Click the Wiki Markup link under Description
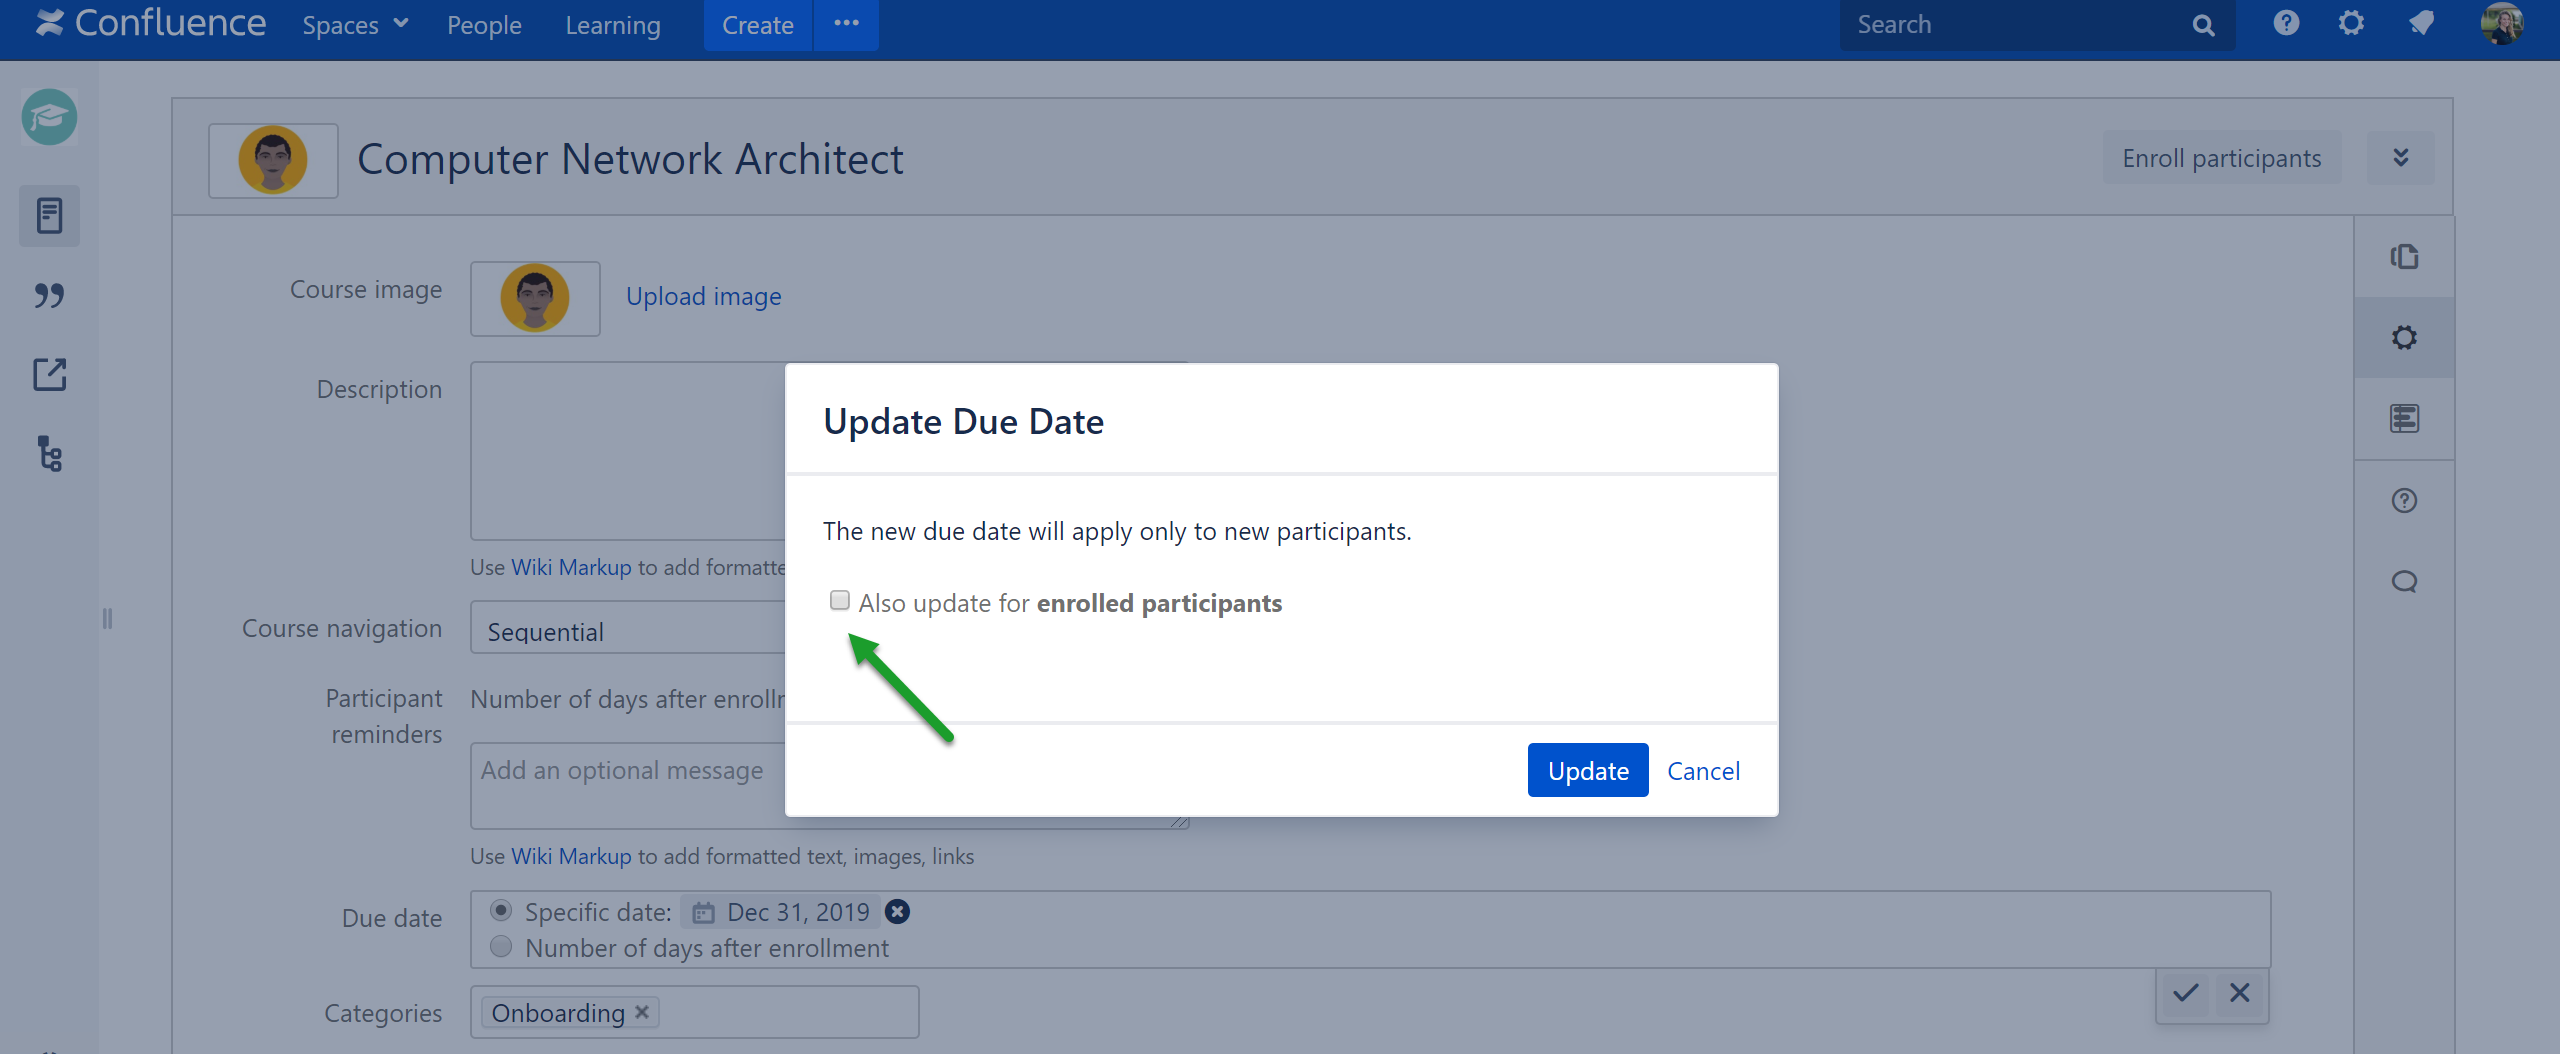 (571, 567)
